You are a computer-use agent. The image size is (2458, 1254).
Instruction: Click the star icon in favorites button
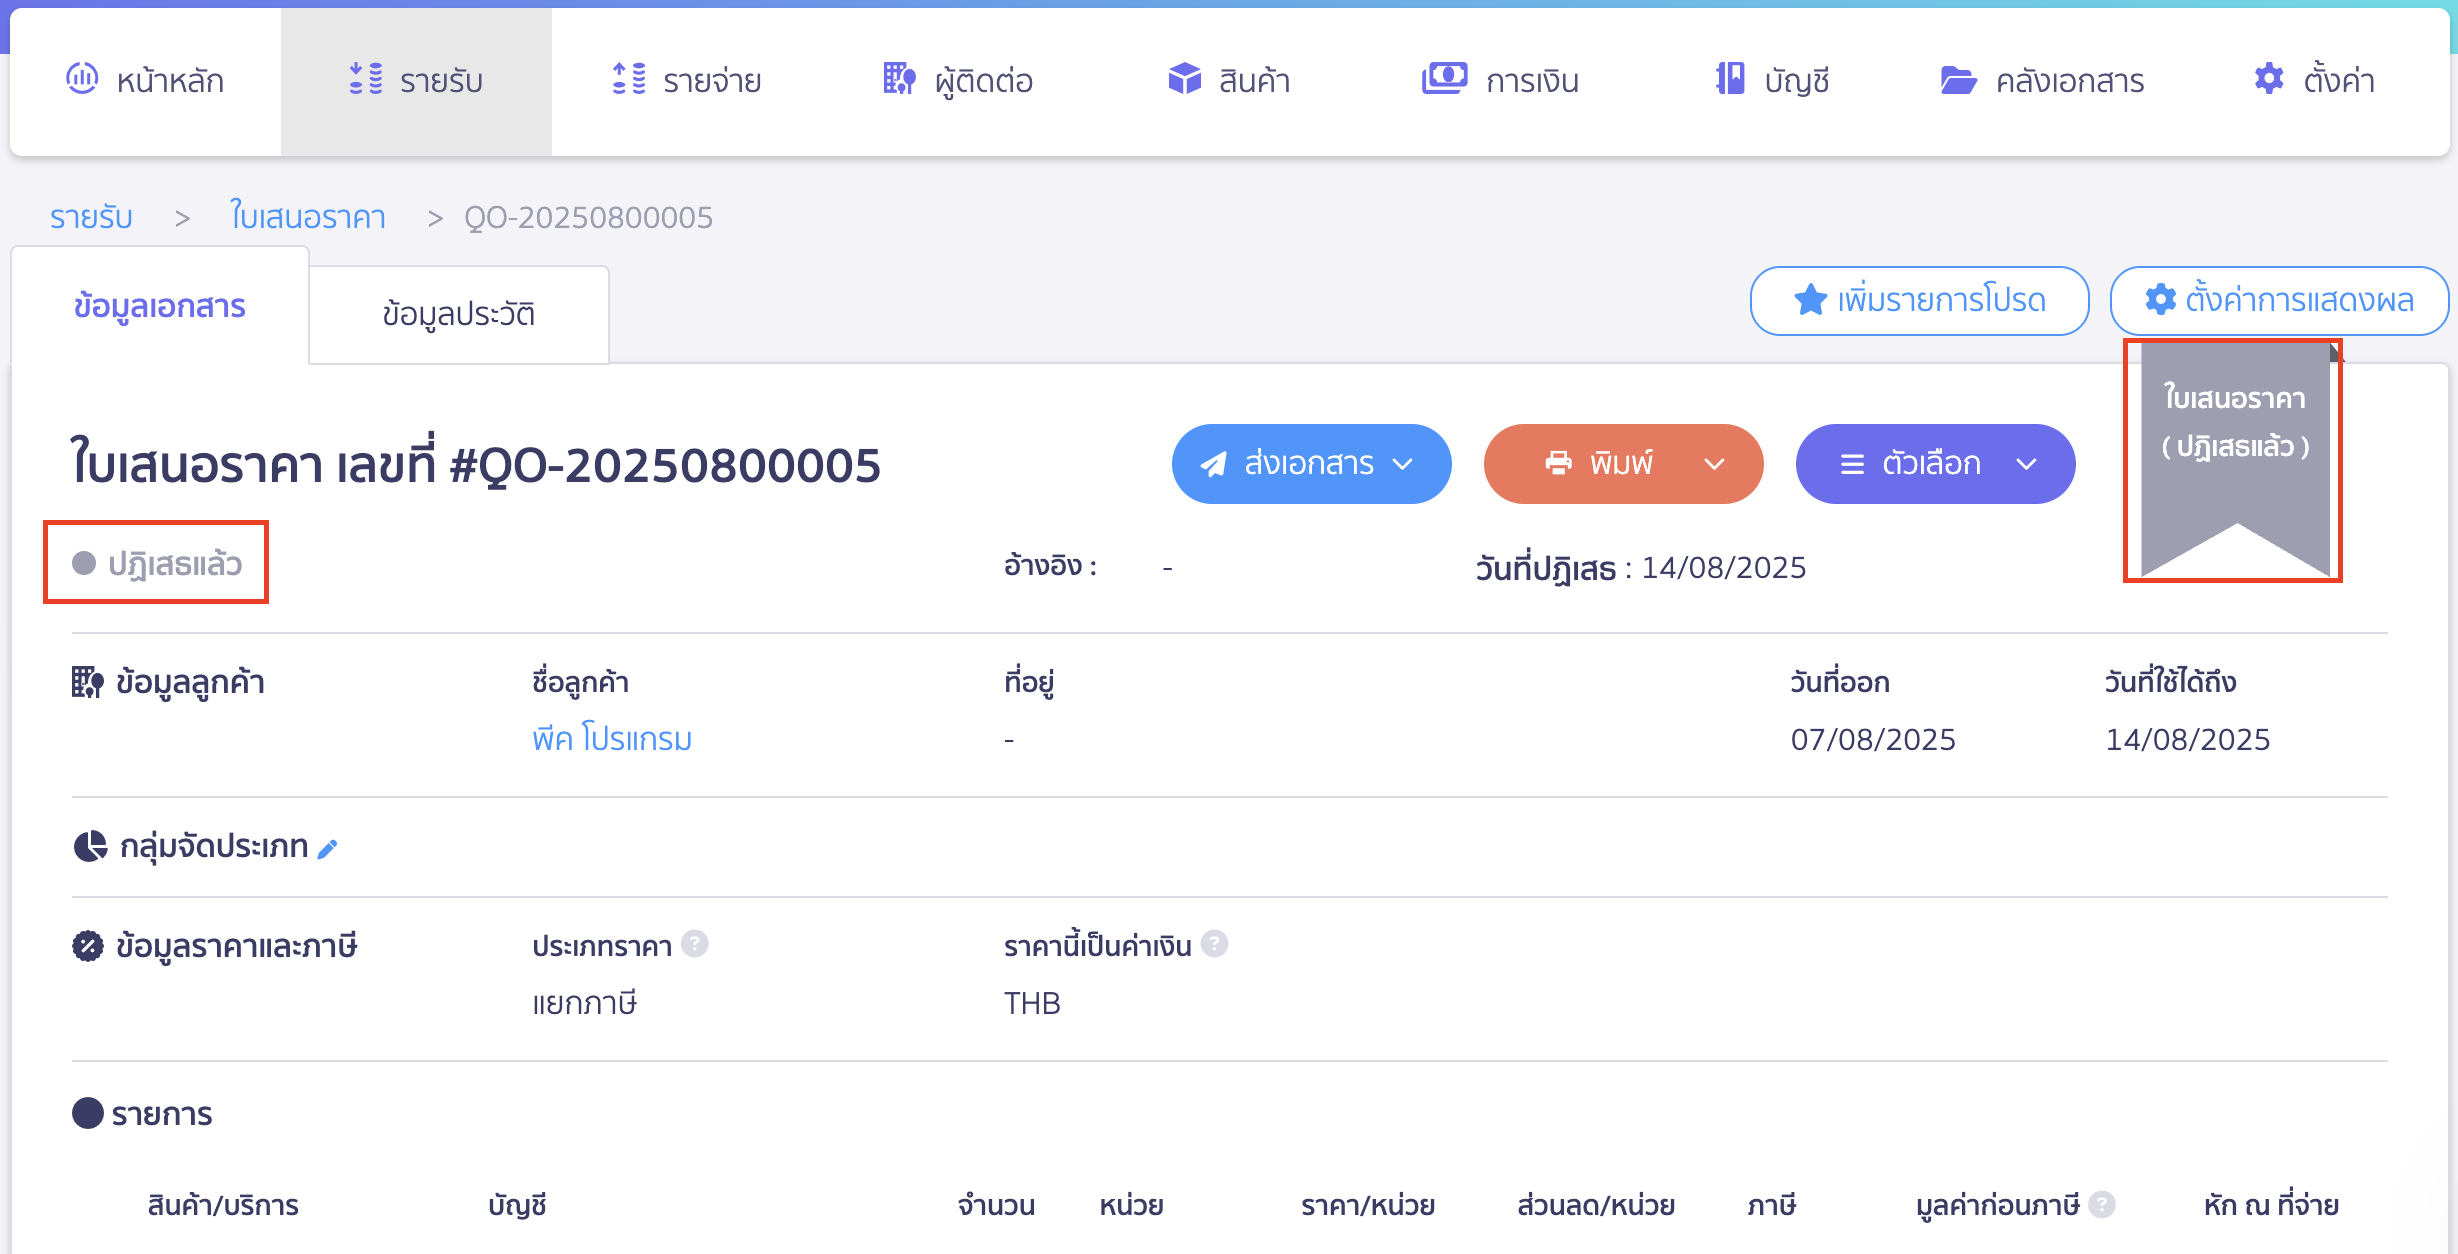(1811, 300)
